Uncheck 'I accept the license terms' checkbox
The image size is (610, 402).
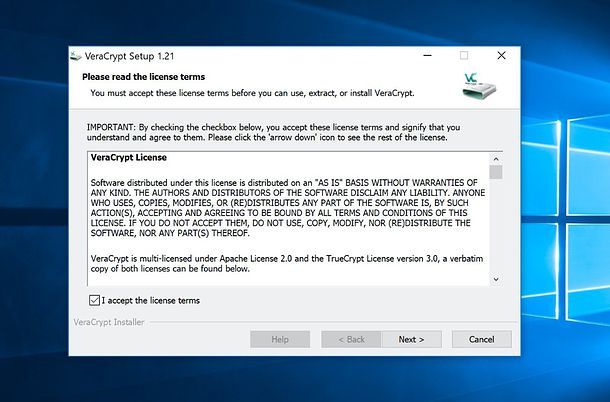click(x=94, y=300)
